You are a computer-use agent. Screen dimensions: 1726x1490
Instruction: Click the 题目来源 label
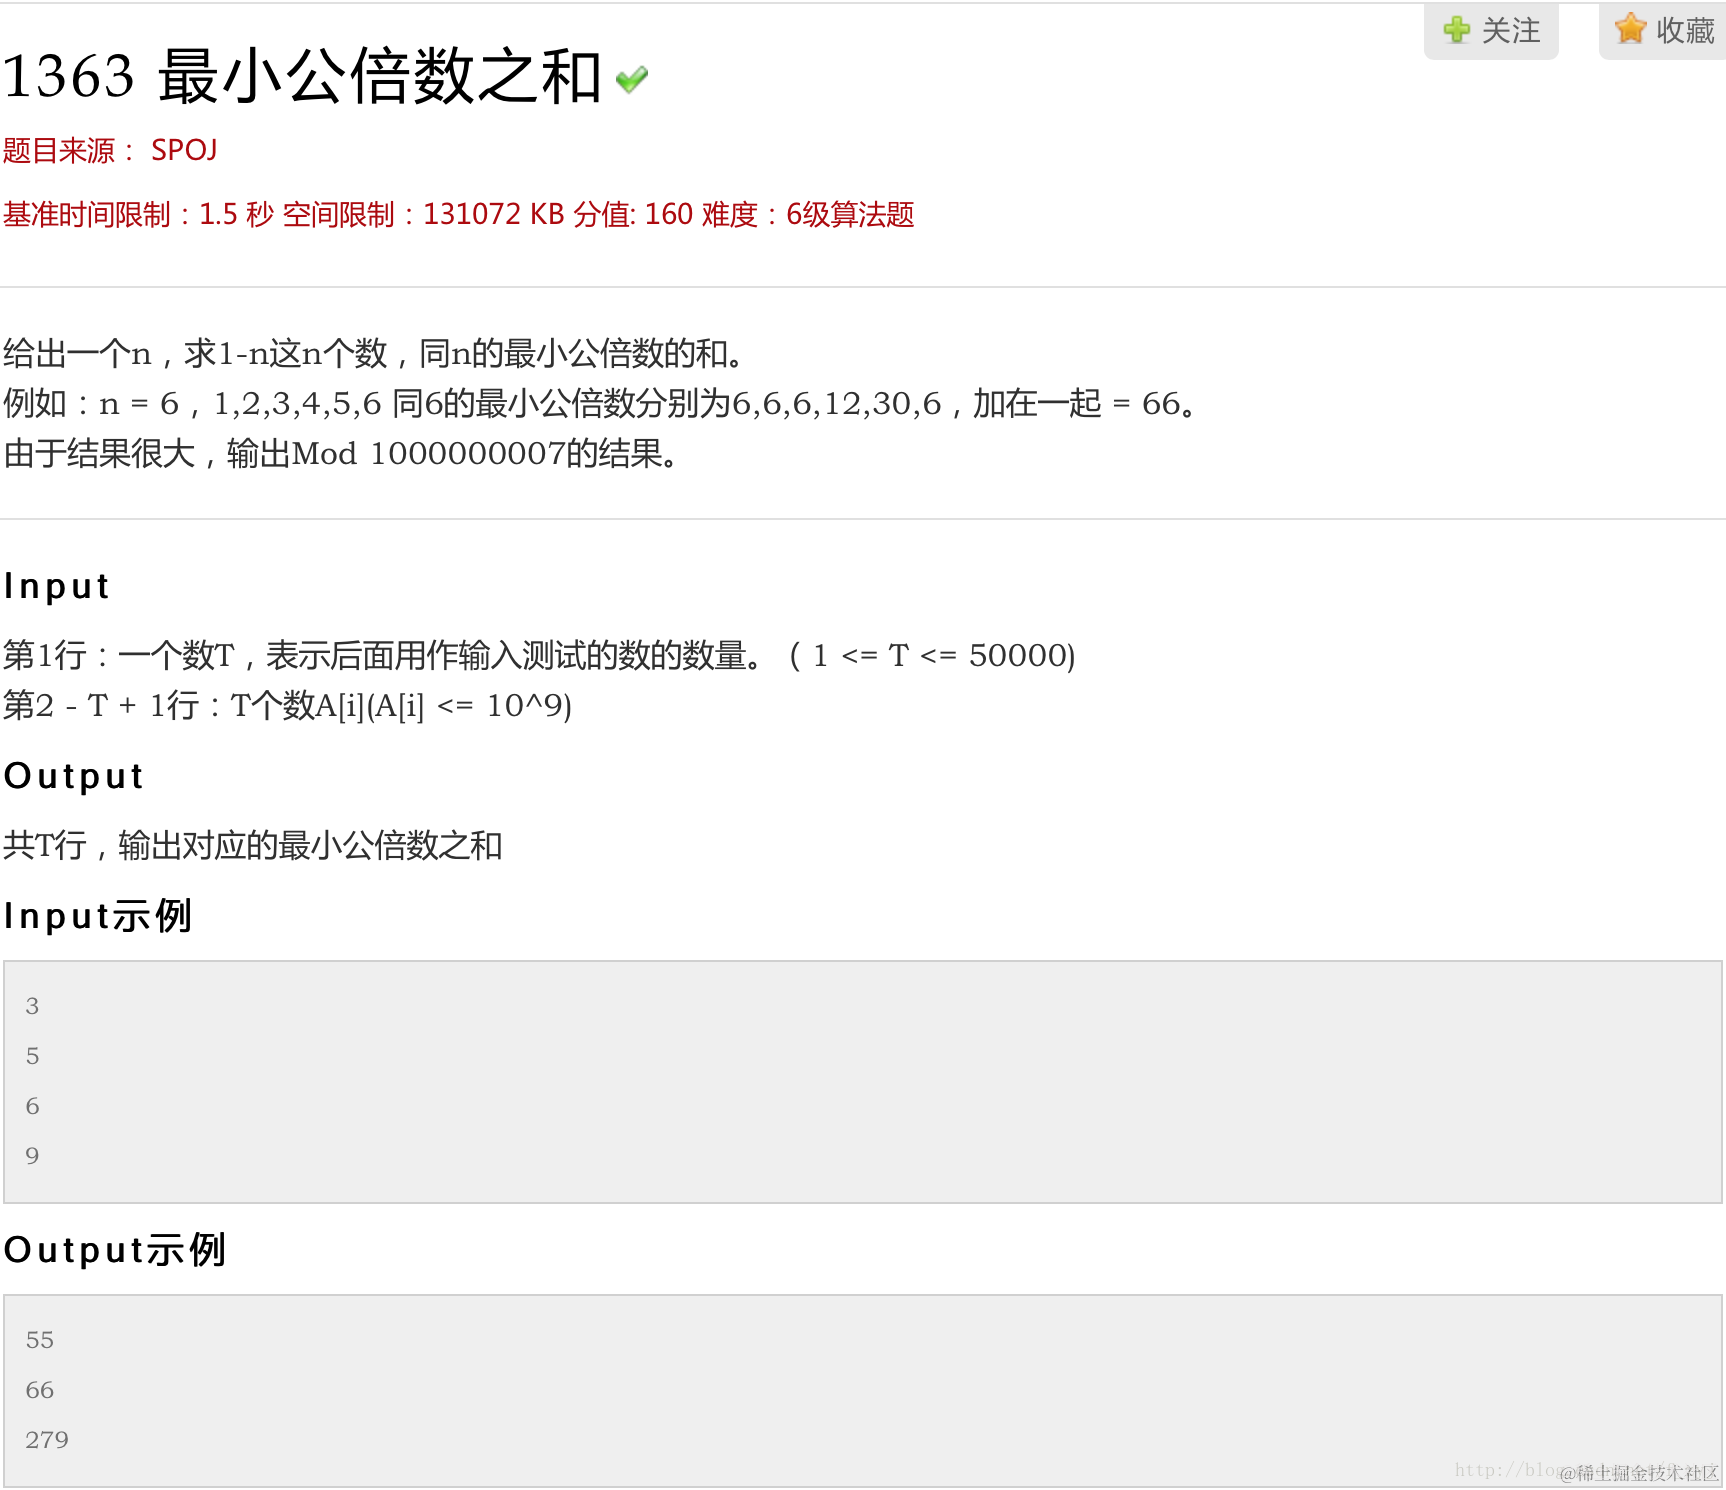[x=69, y=150]
